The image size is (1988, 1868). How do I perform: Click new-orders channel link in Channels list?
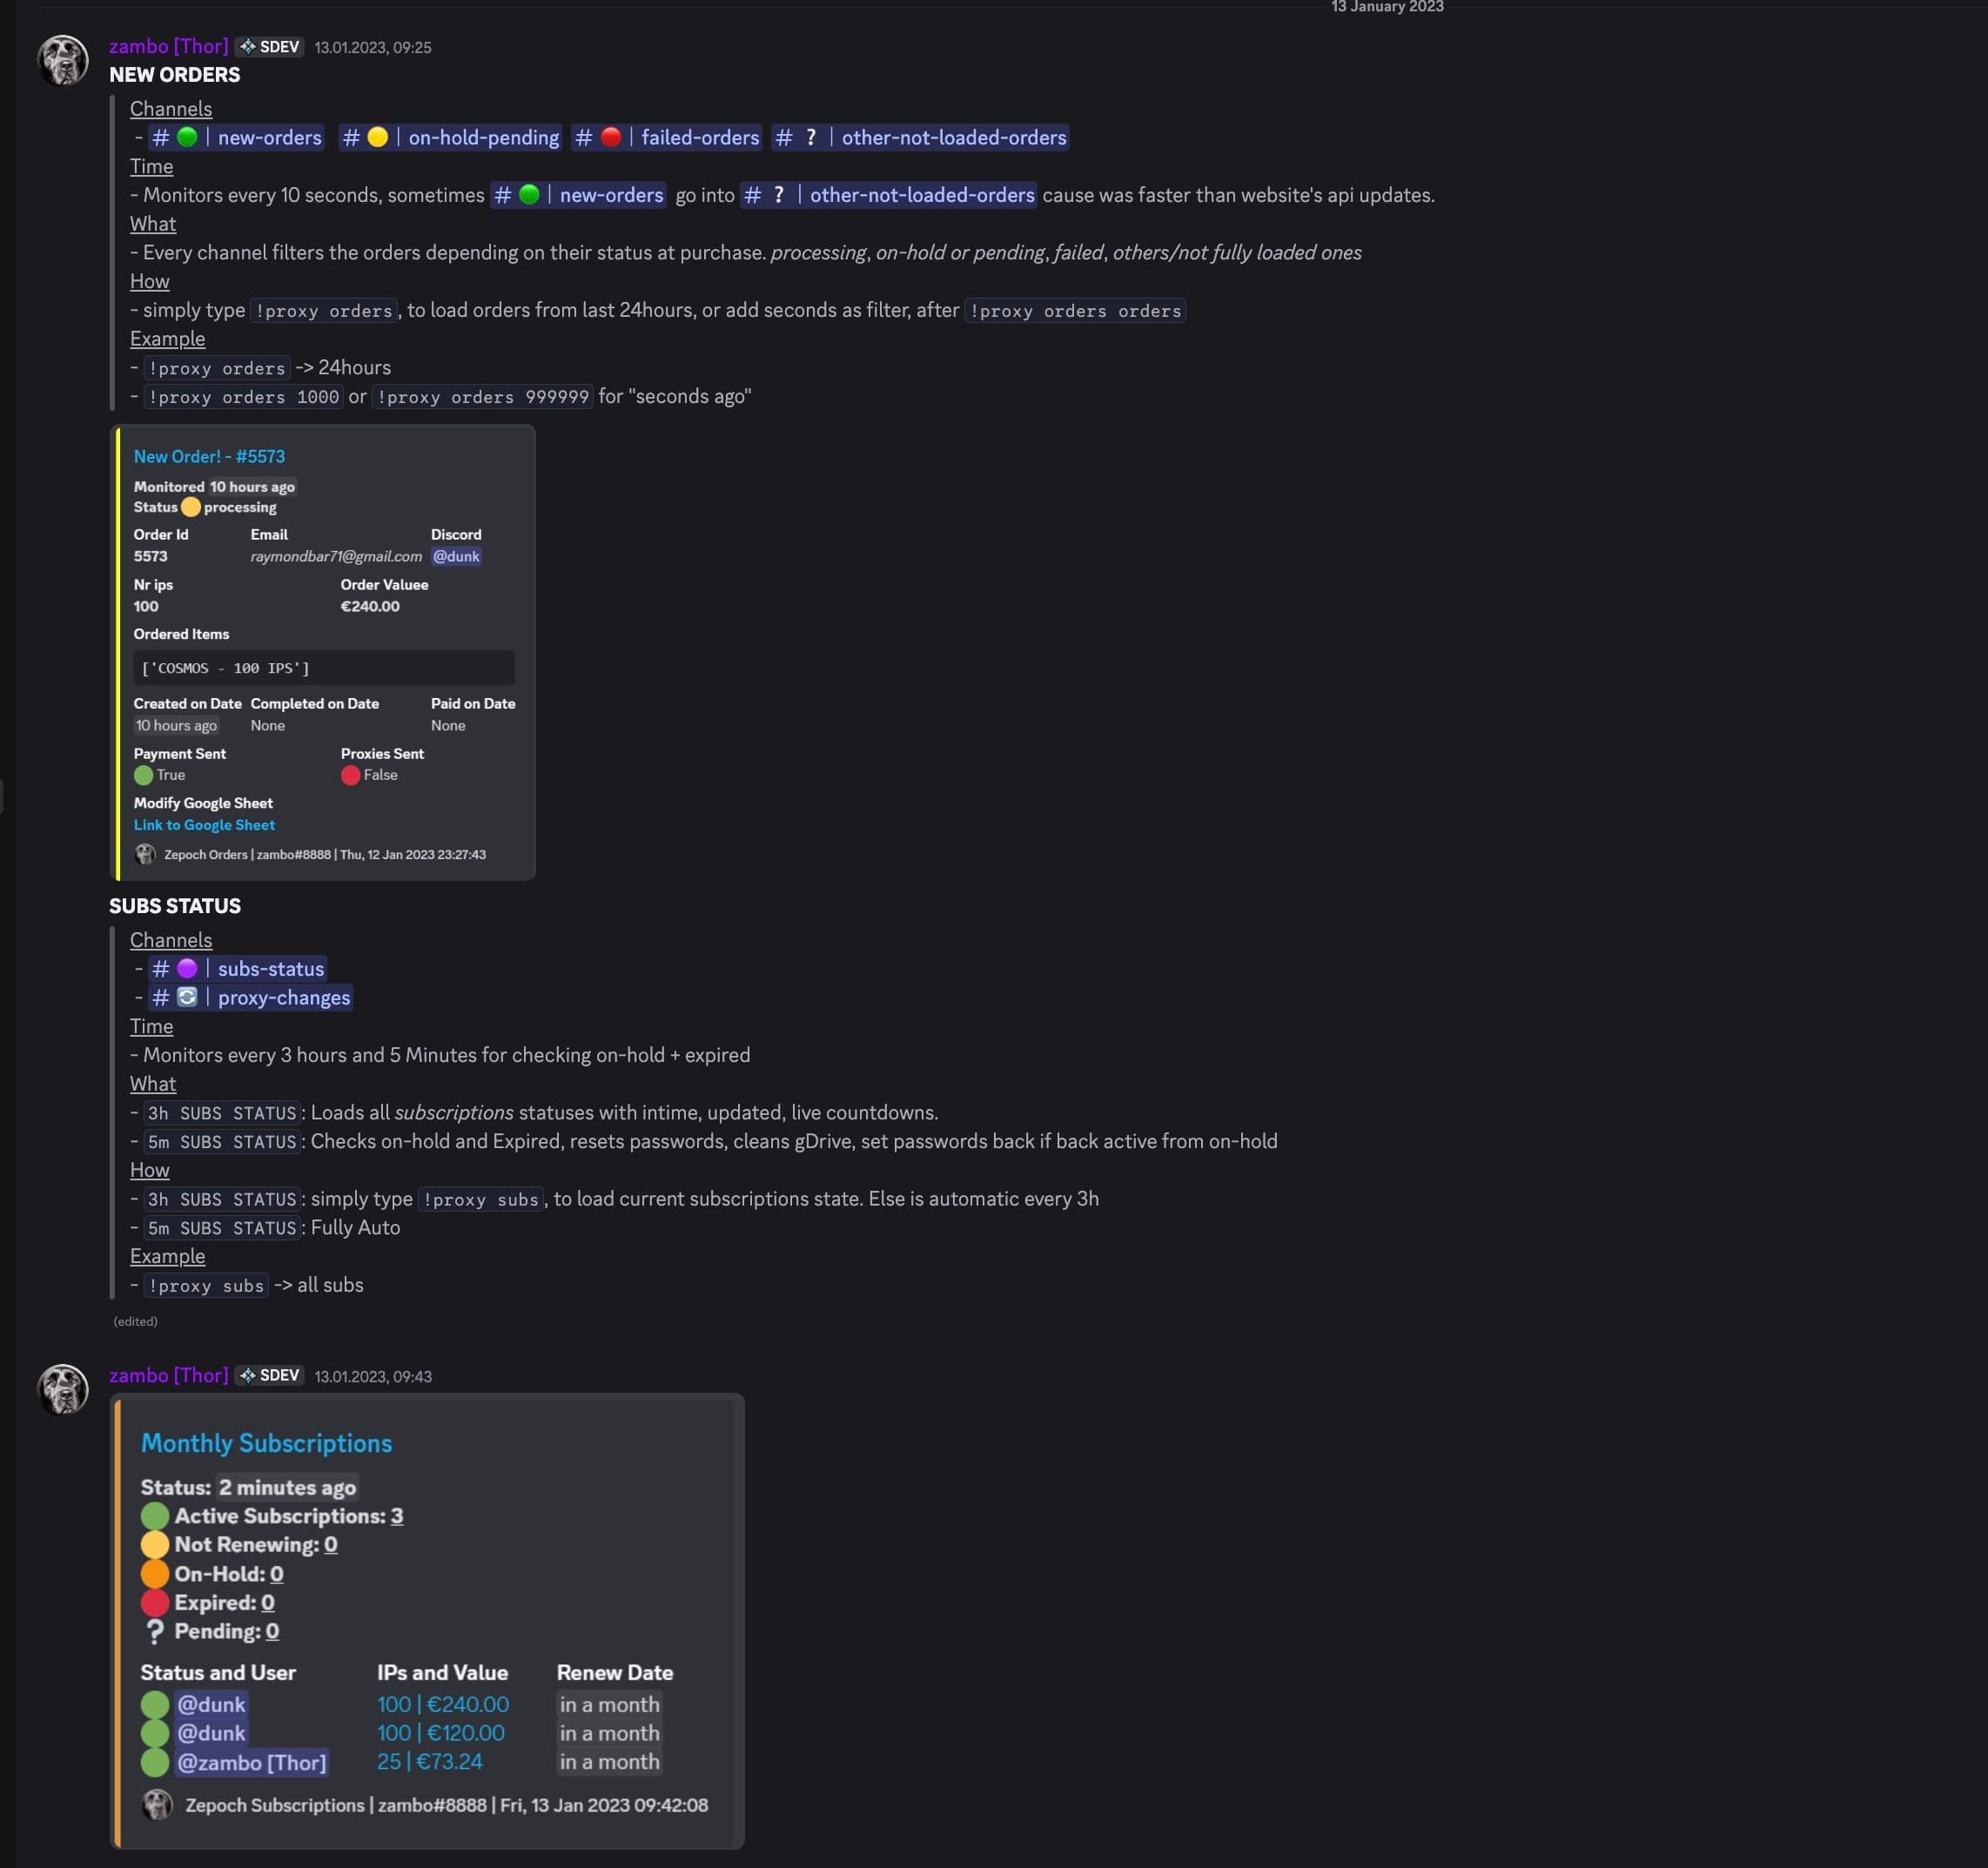pyautogui.click(x=238, y=138)
